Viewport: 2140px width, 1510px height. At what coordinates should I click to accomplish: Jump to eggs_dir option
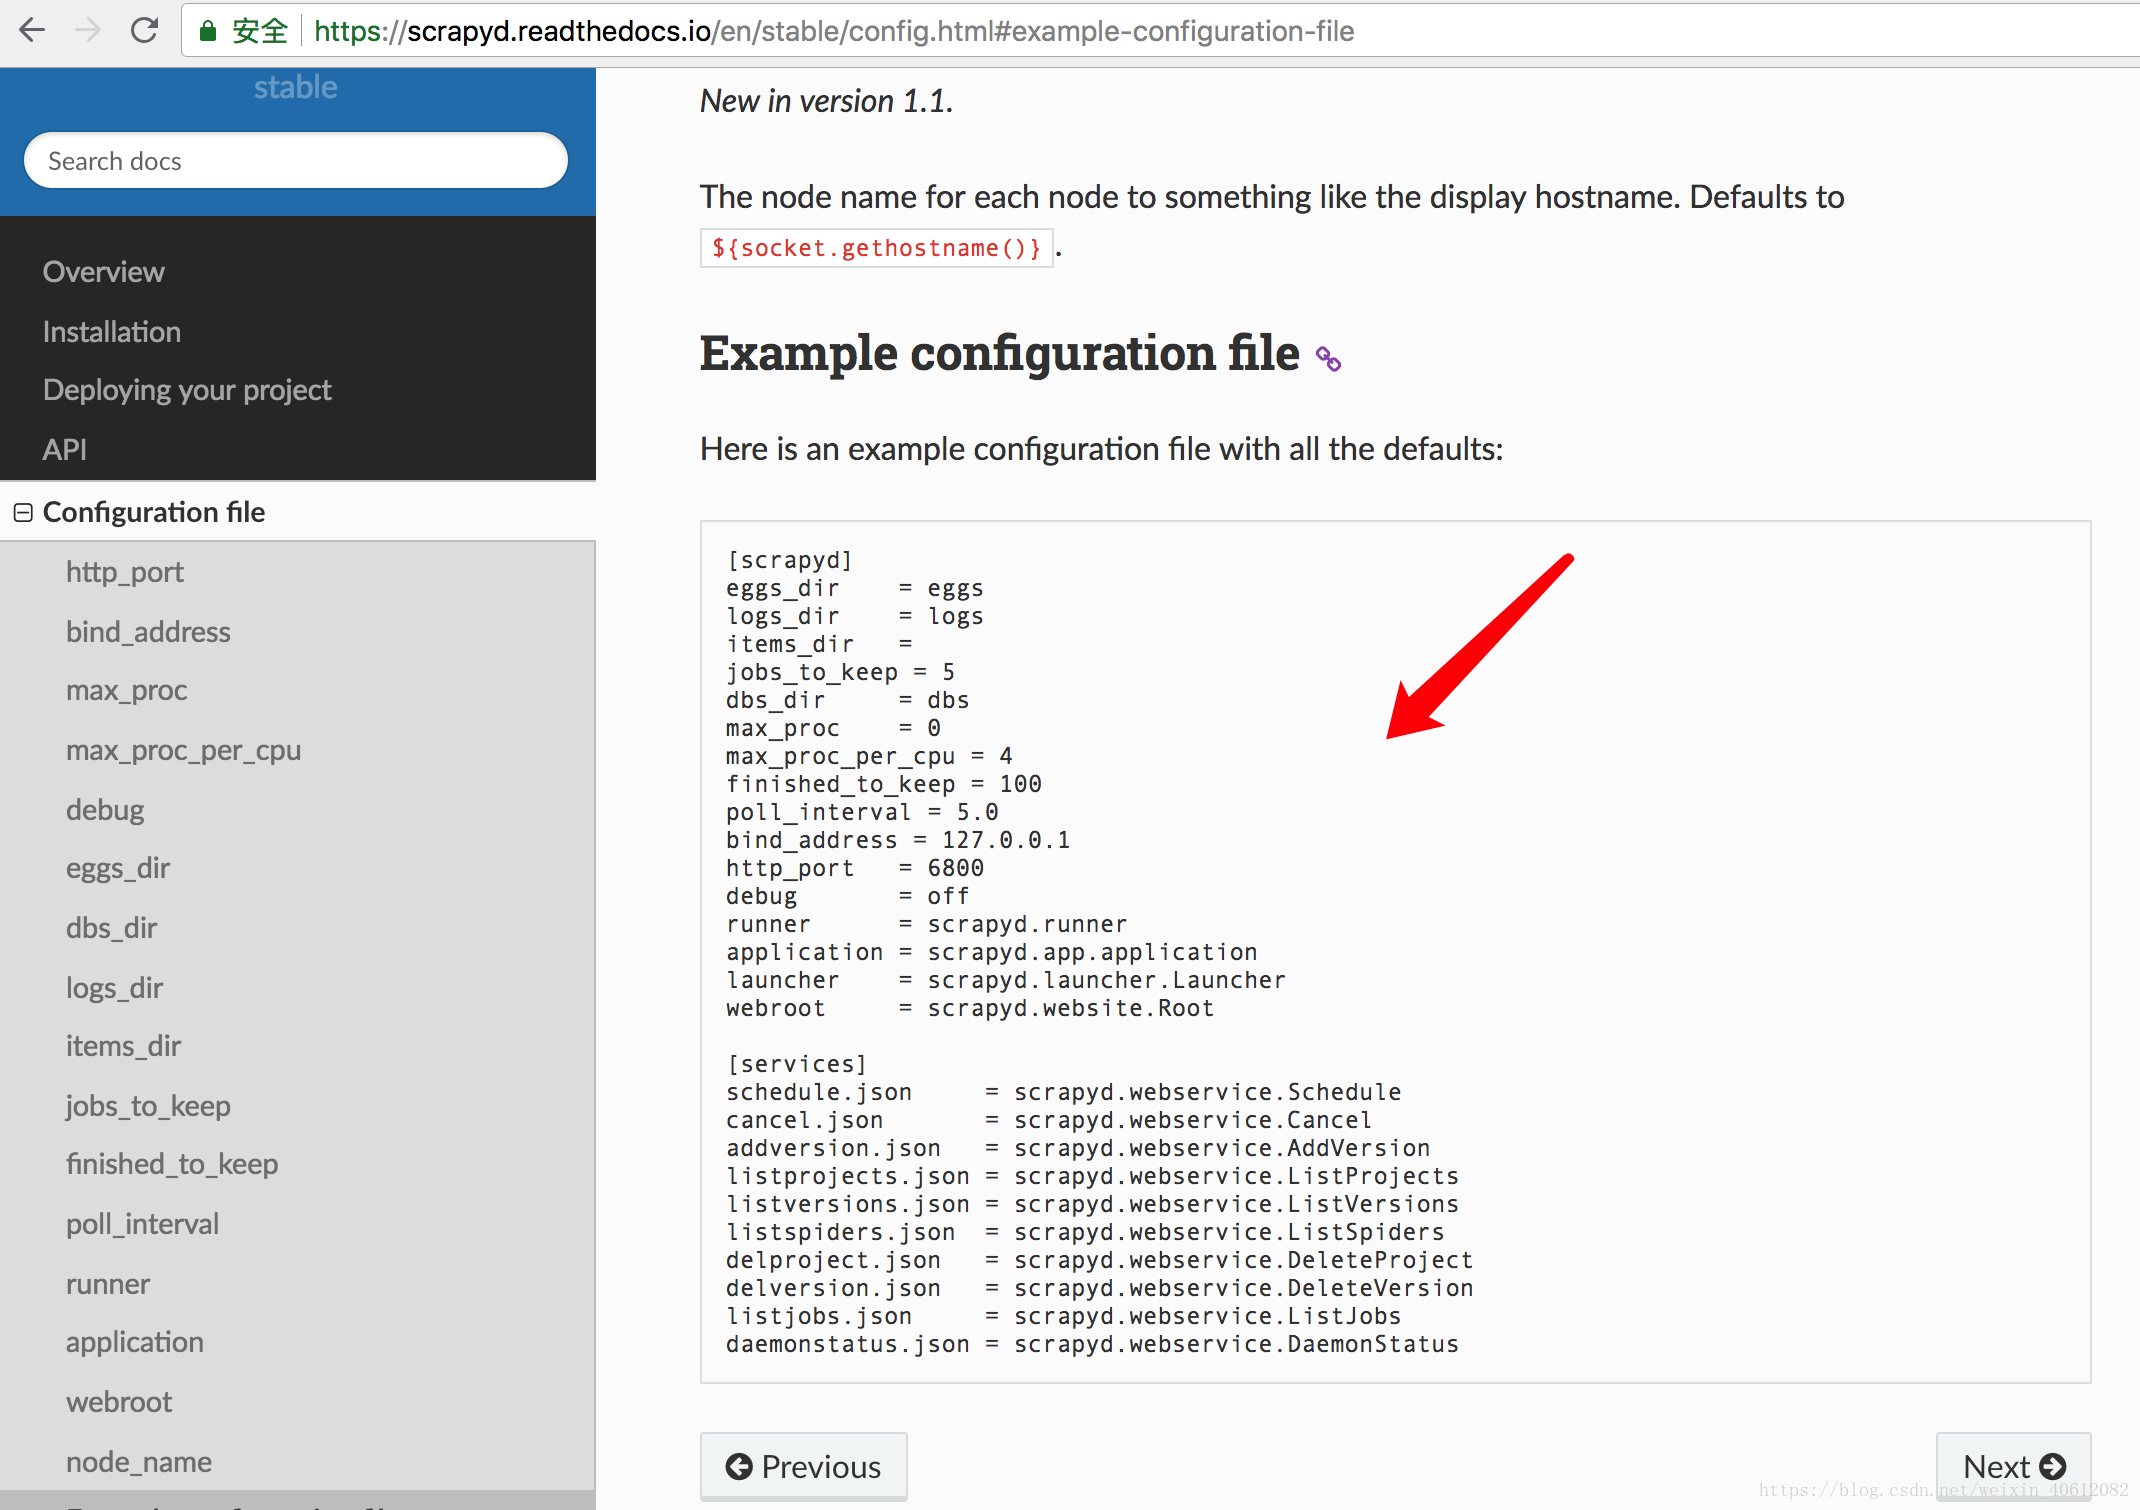pos(118,868)
